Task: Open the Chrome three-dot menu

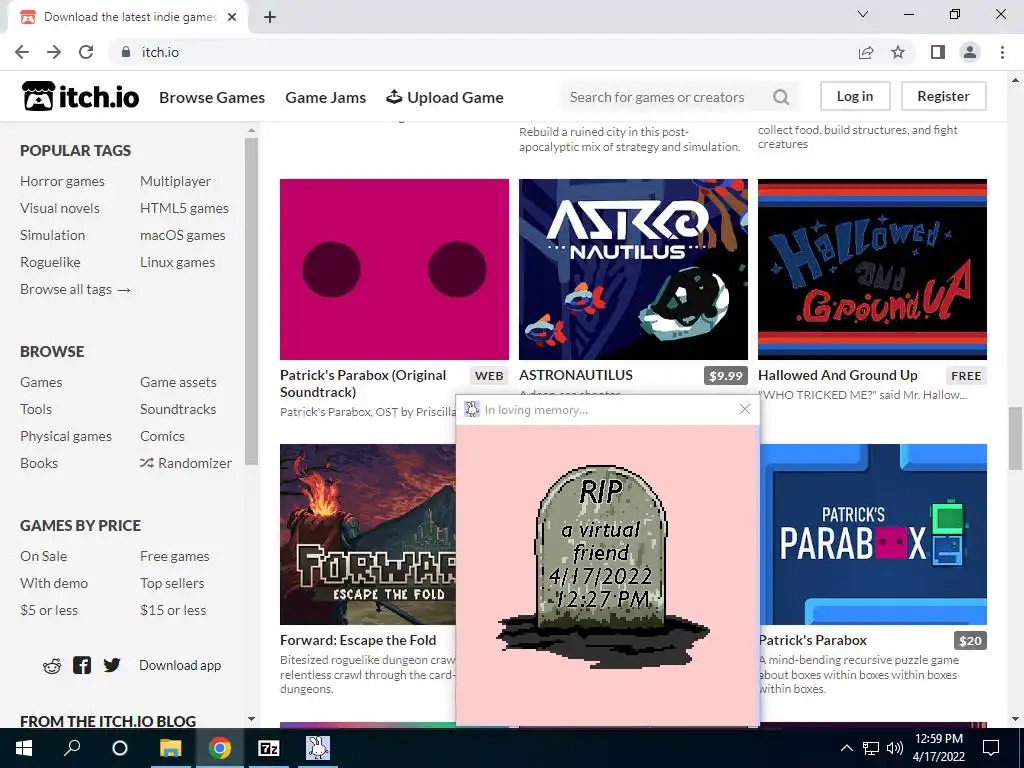Action: [x=1002, y=52]
